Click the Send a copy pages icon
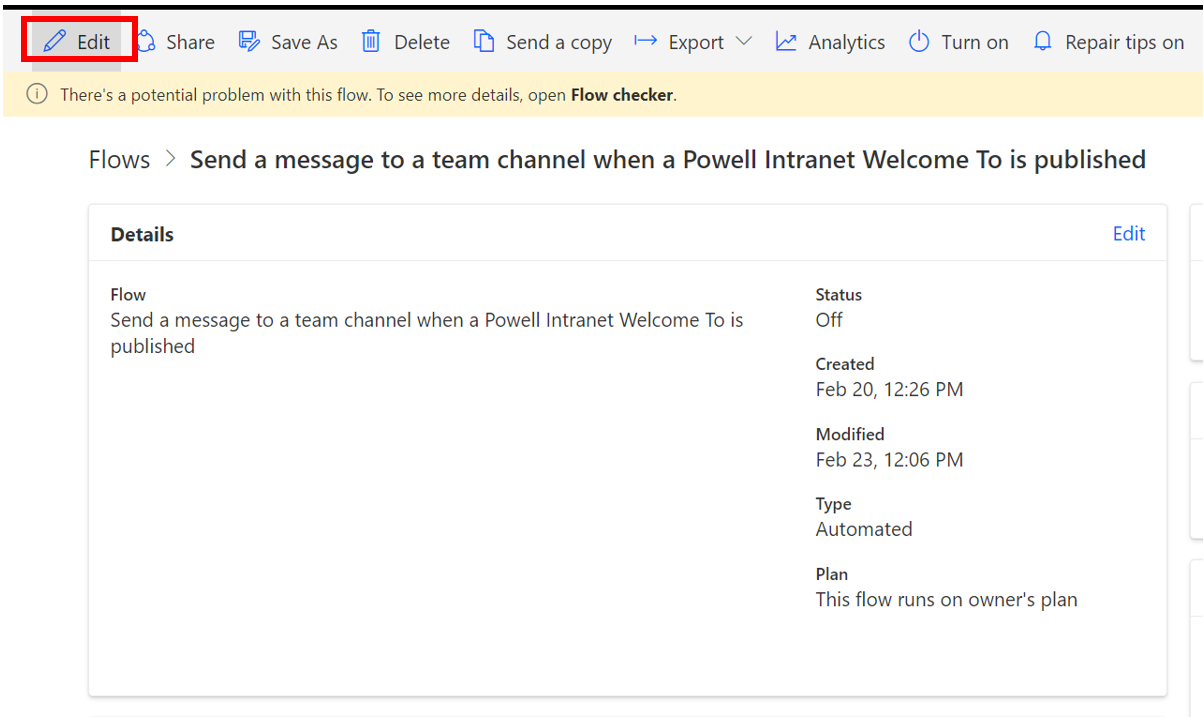Screen dimensions: 1204x717 [484, 42]
